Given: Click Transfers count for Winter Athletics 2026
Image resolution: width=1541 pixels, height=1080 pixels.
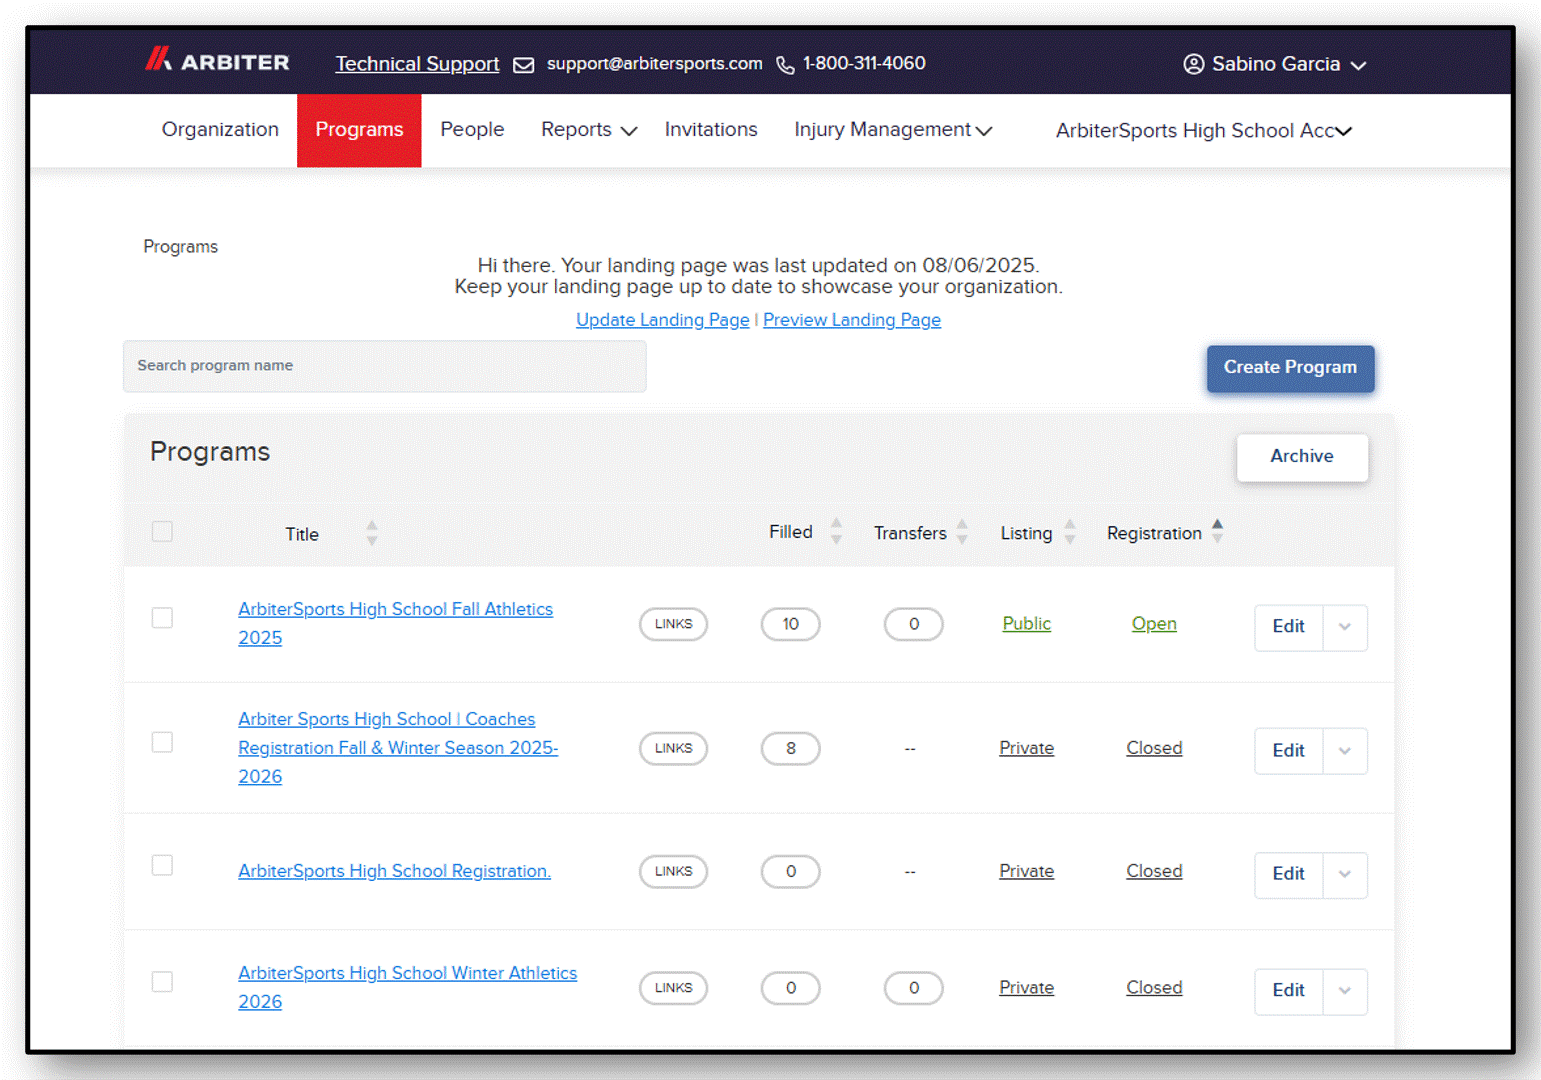Looking at the screenshot, I should click(x=913, y=988).
